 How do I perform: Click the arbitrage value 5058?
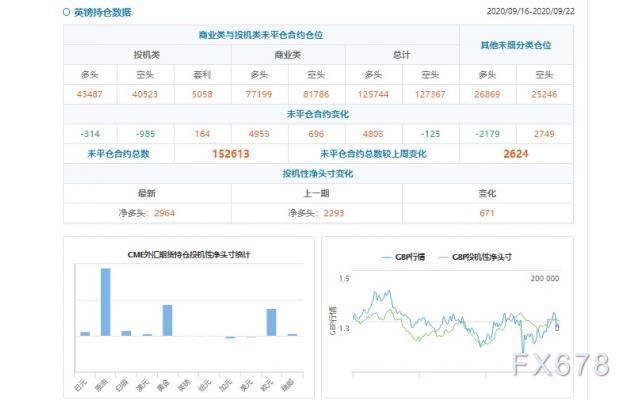coord(202,94)
